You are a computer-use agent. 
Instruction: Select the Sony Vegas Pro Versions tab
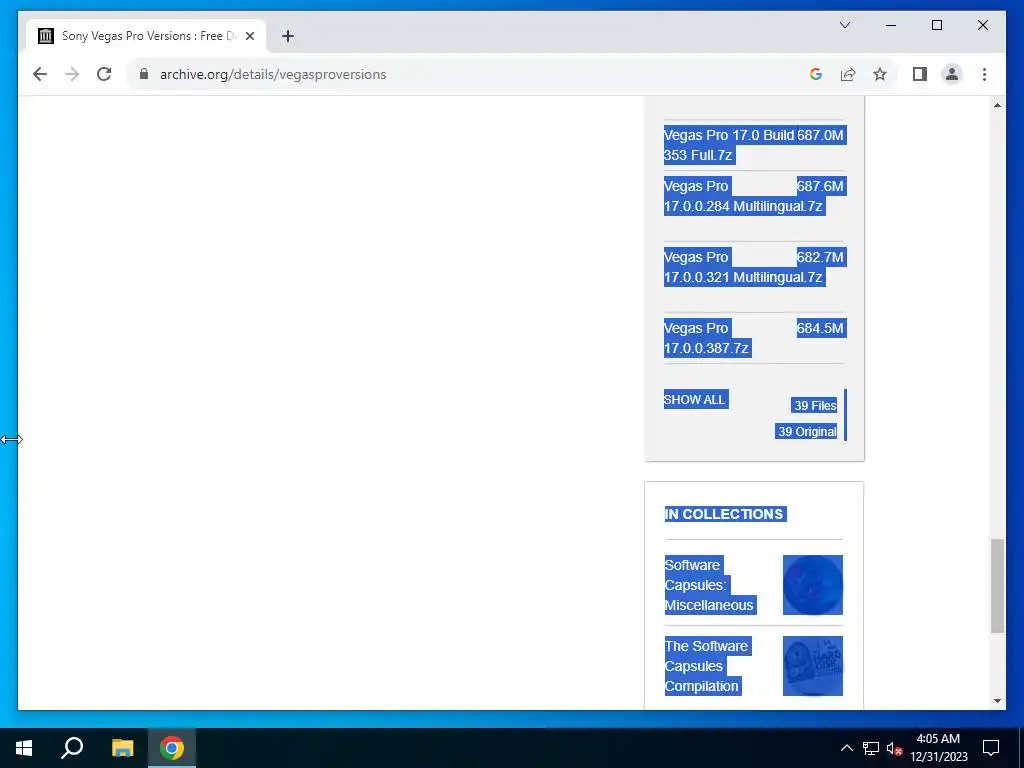146,36
